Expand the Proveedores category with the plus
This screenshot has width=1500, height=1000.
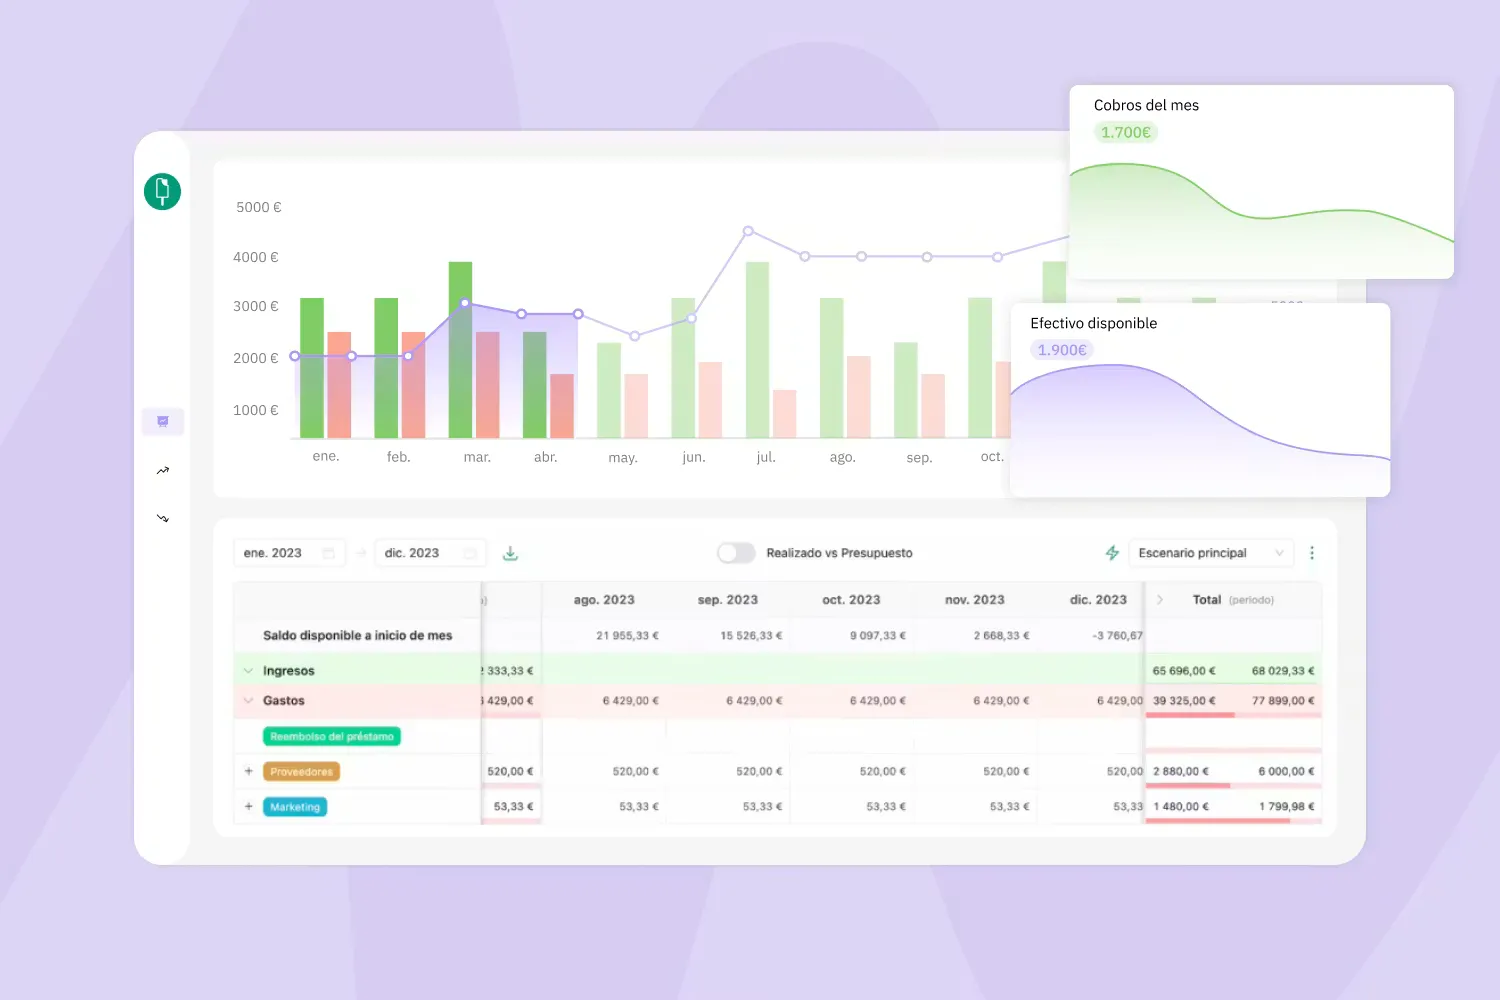click(x=248, y=771)
